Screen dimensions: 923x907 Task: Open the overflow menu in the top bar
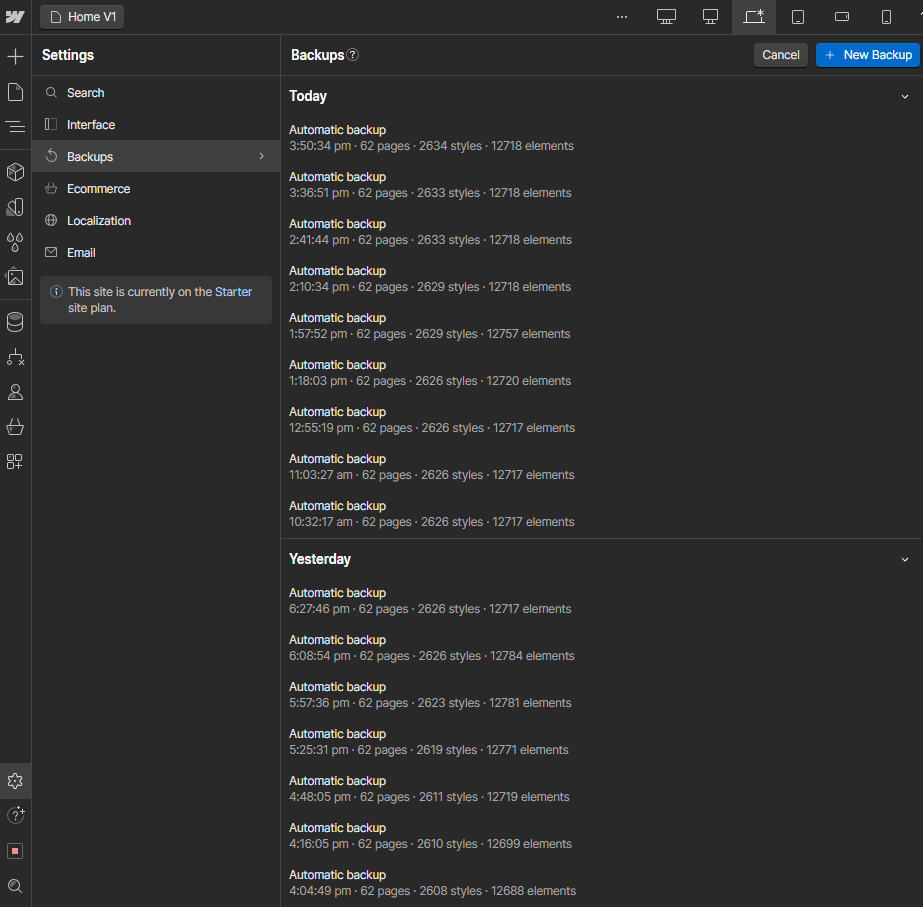(x=622, y=16)
